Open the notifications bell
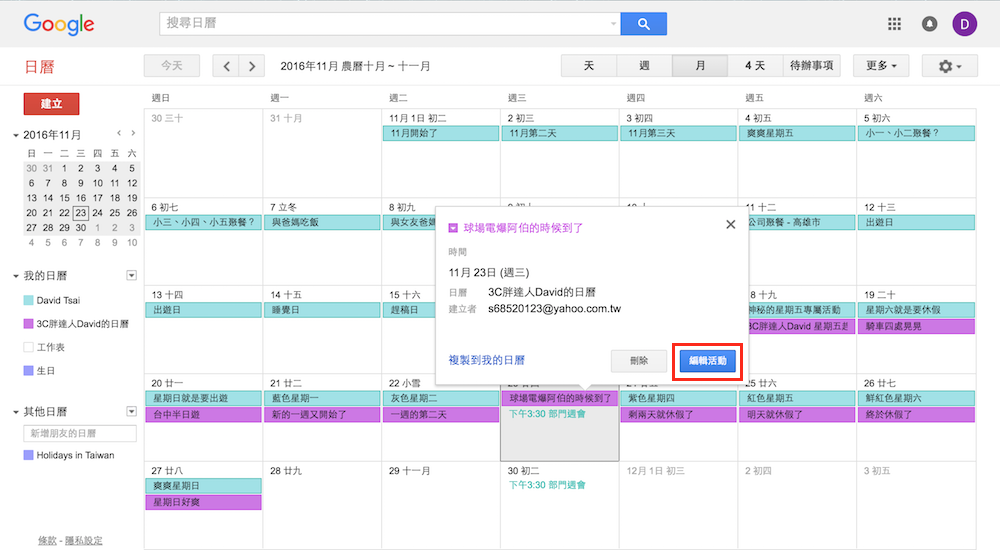The image size is (1000, 550). tap(929, 24)
